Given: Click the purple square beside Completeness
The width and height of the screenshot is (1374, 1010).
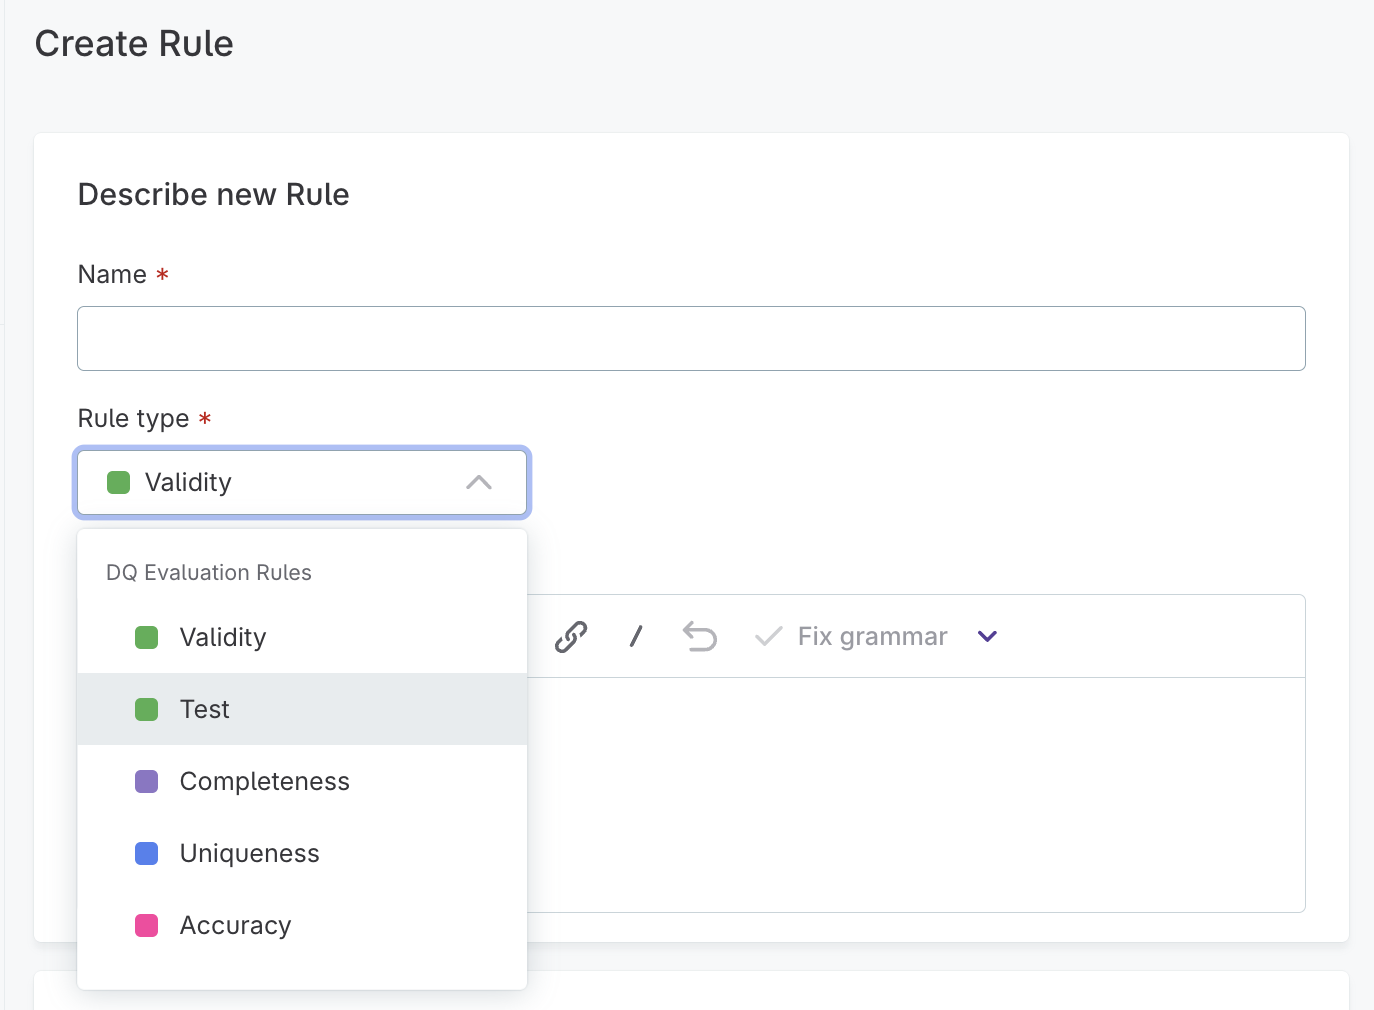Looking at the screenshot, I should (x=146, y=781).
